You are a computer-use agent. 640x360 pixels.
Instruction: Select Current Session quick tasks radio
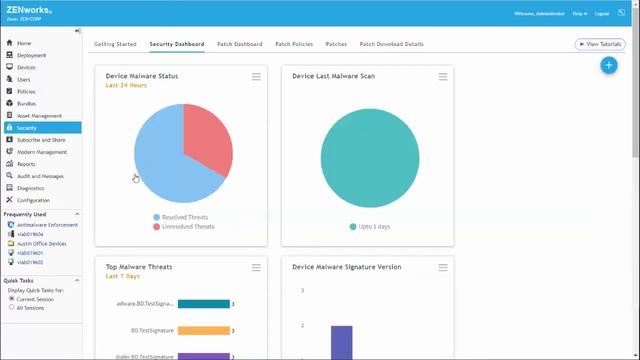click(x=11, y=299)
